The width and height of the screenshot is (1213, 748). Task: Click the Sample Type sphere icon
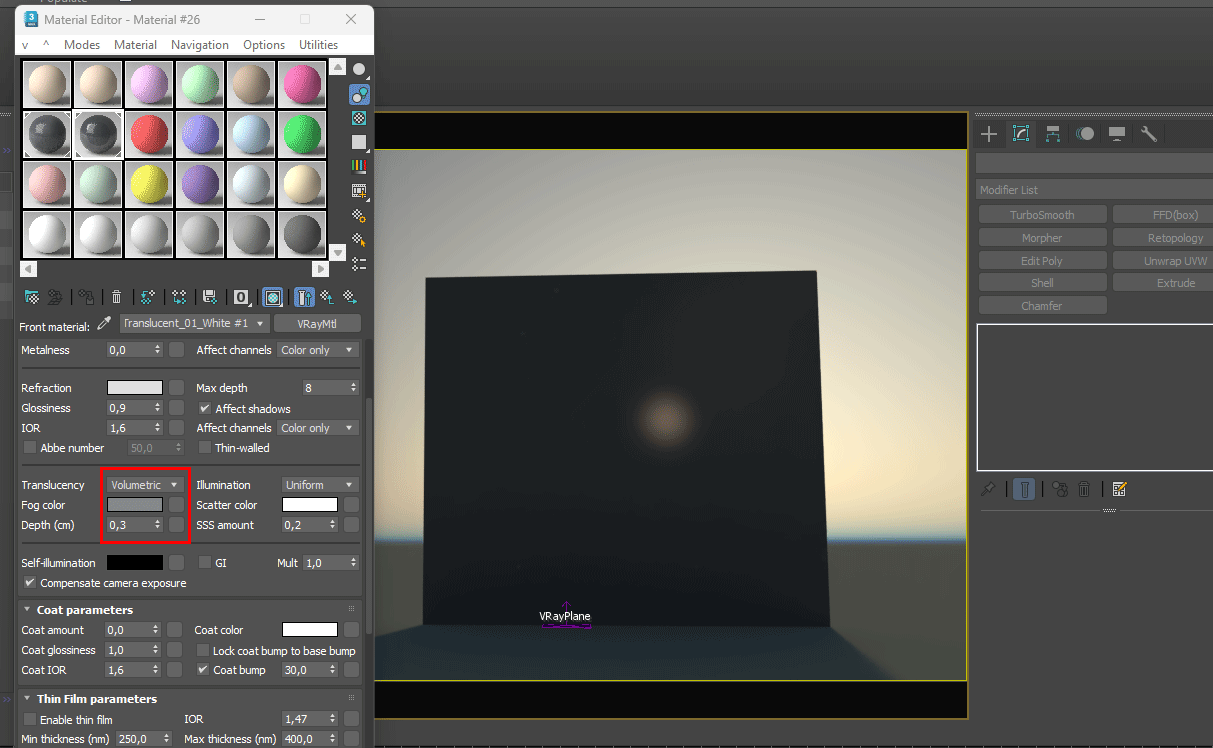359,70
